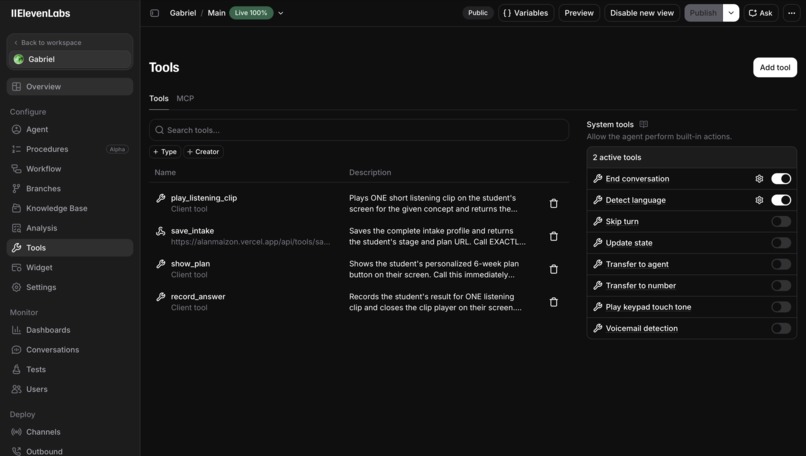The image size is (806, 456).
Task: Add a Type filter
Action: pyautogui.click(x=165, y=152)
